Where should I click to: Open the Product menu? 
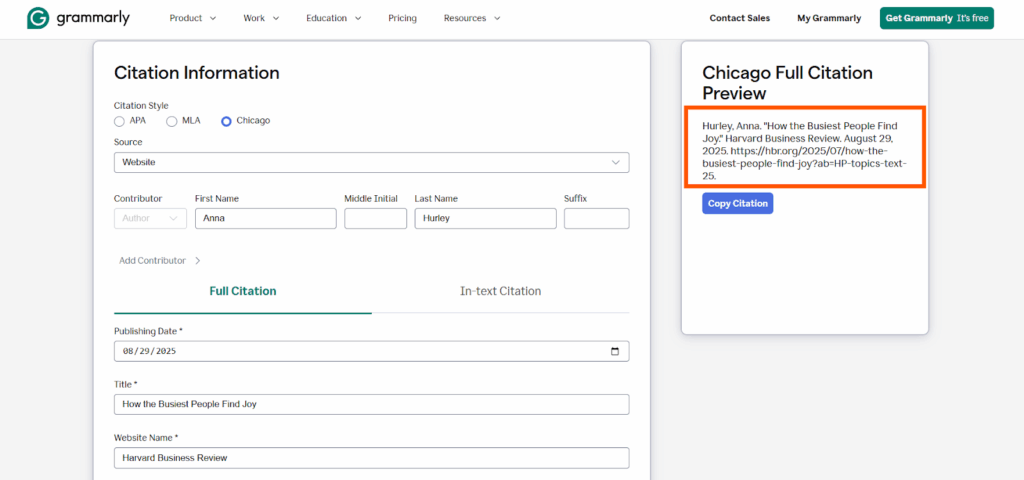(193, 18)
